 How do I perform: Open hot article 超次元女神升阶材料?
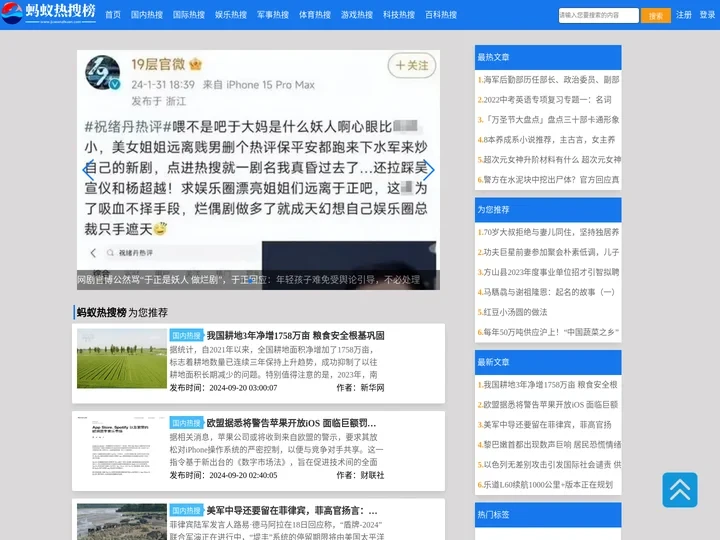coord(549,160)
